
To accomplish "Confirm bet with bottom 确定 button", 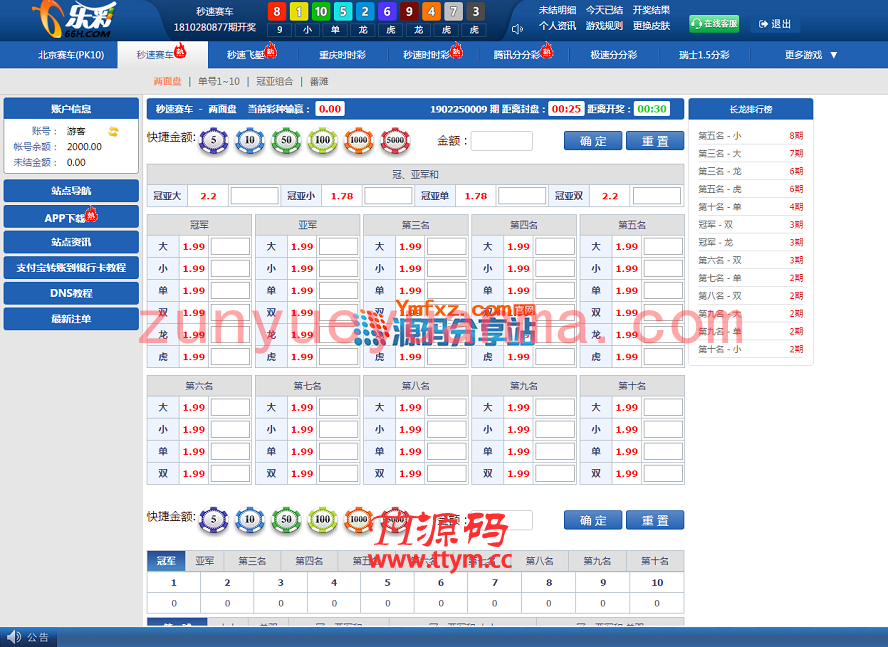I will (593, 520).
